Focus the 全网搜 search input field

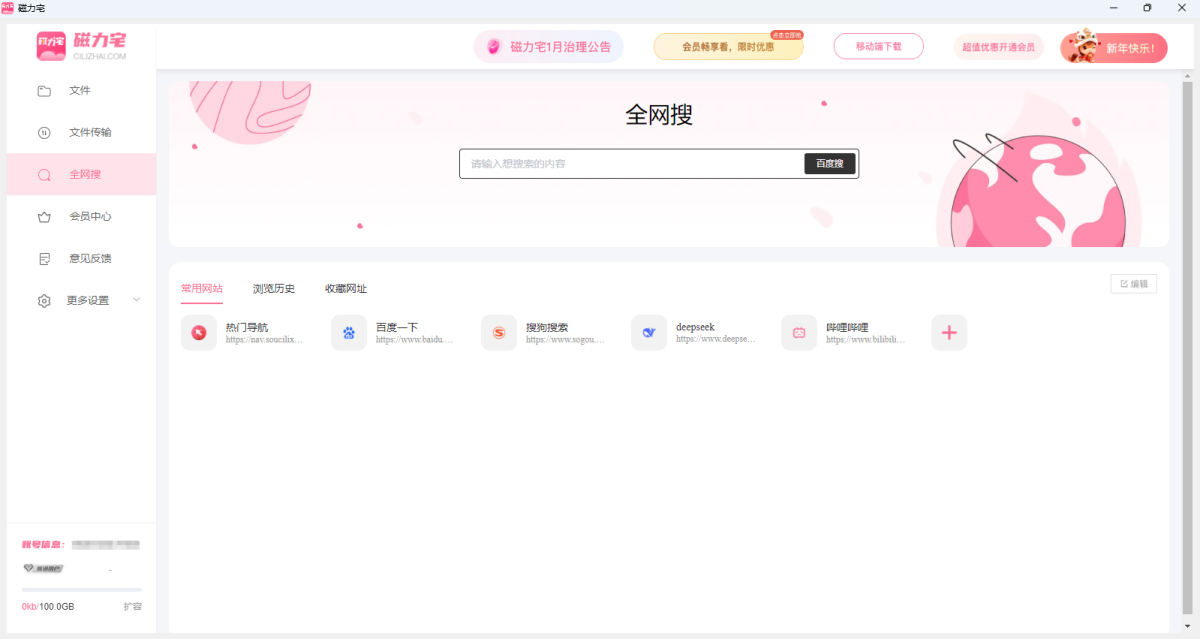point(630,164)
